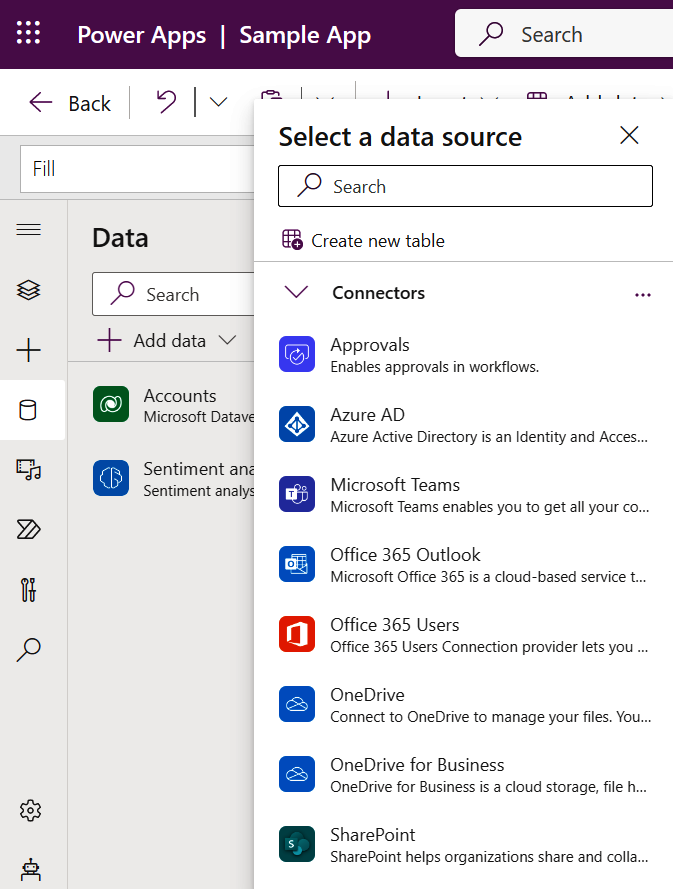
Task: Open the app launcher waffle icon
Action: coord(29,34)
